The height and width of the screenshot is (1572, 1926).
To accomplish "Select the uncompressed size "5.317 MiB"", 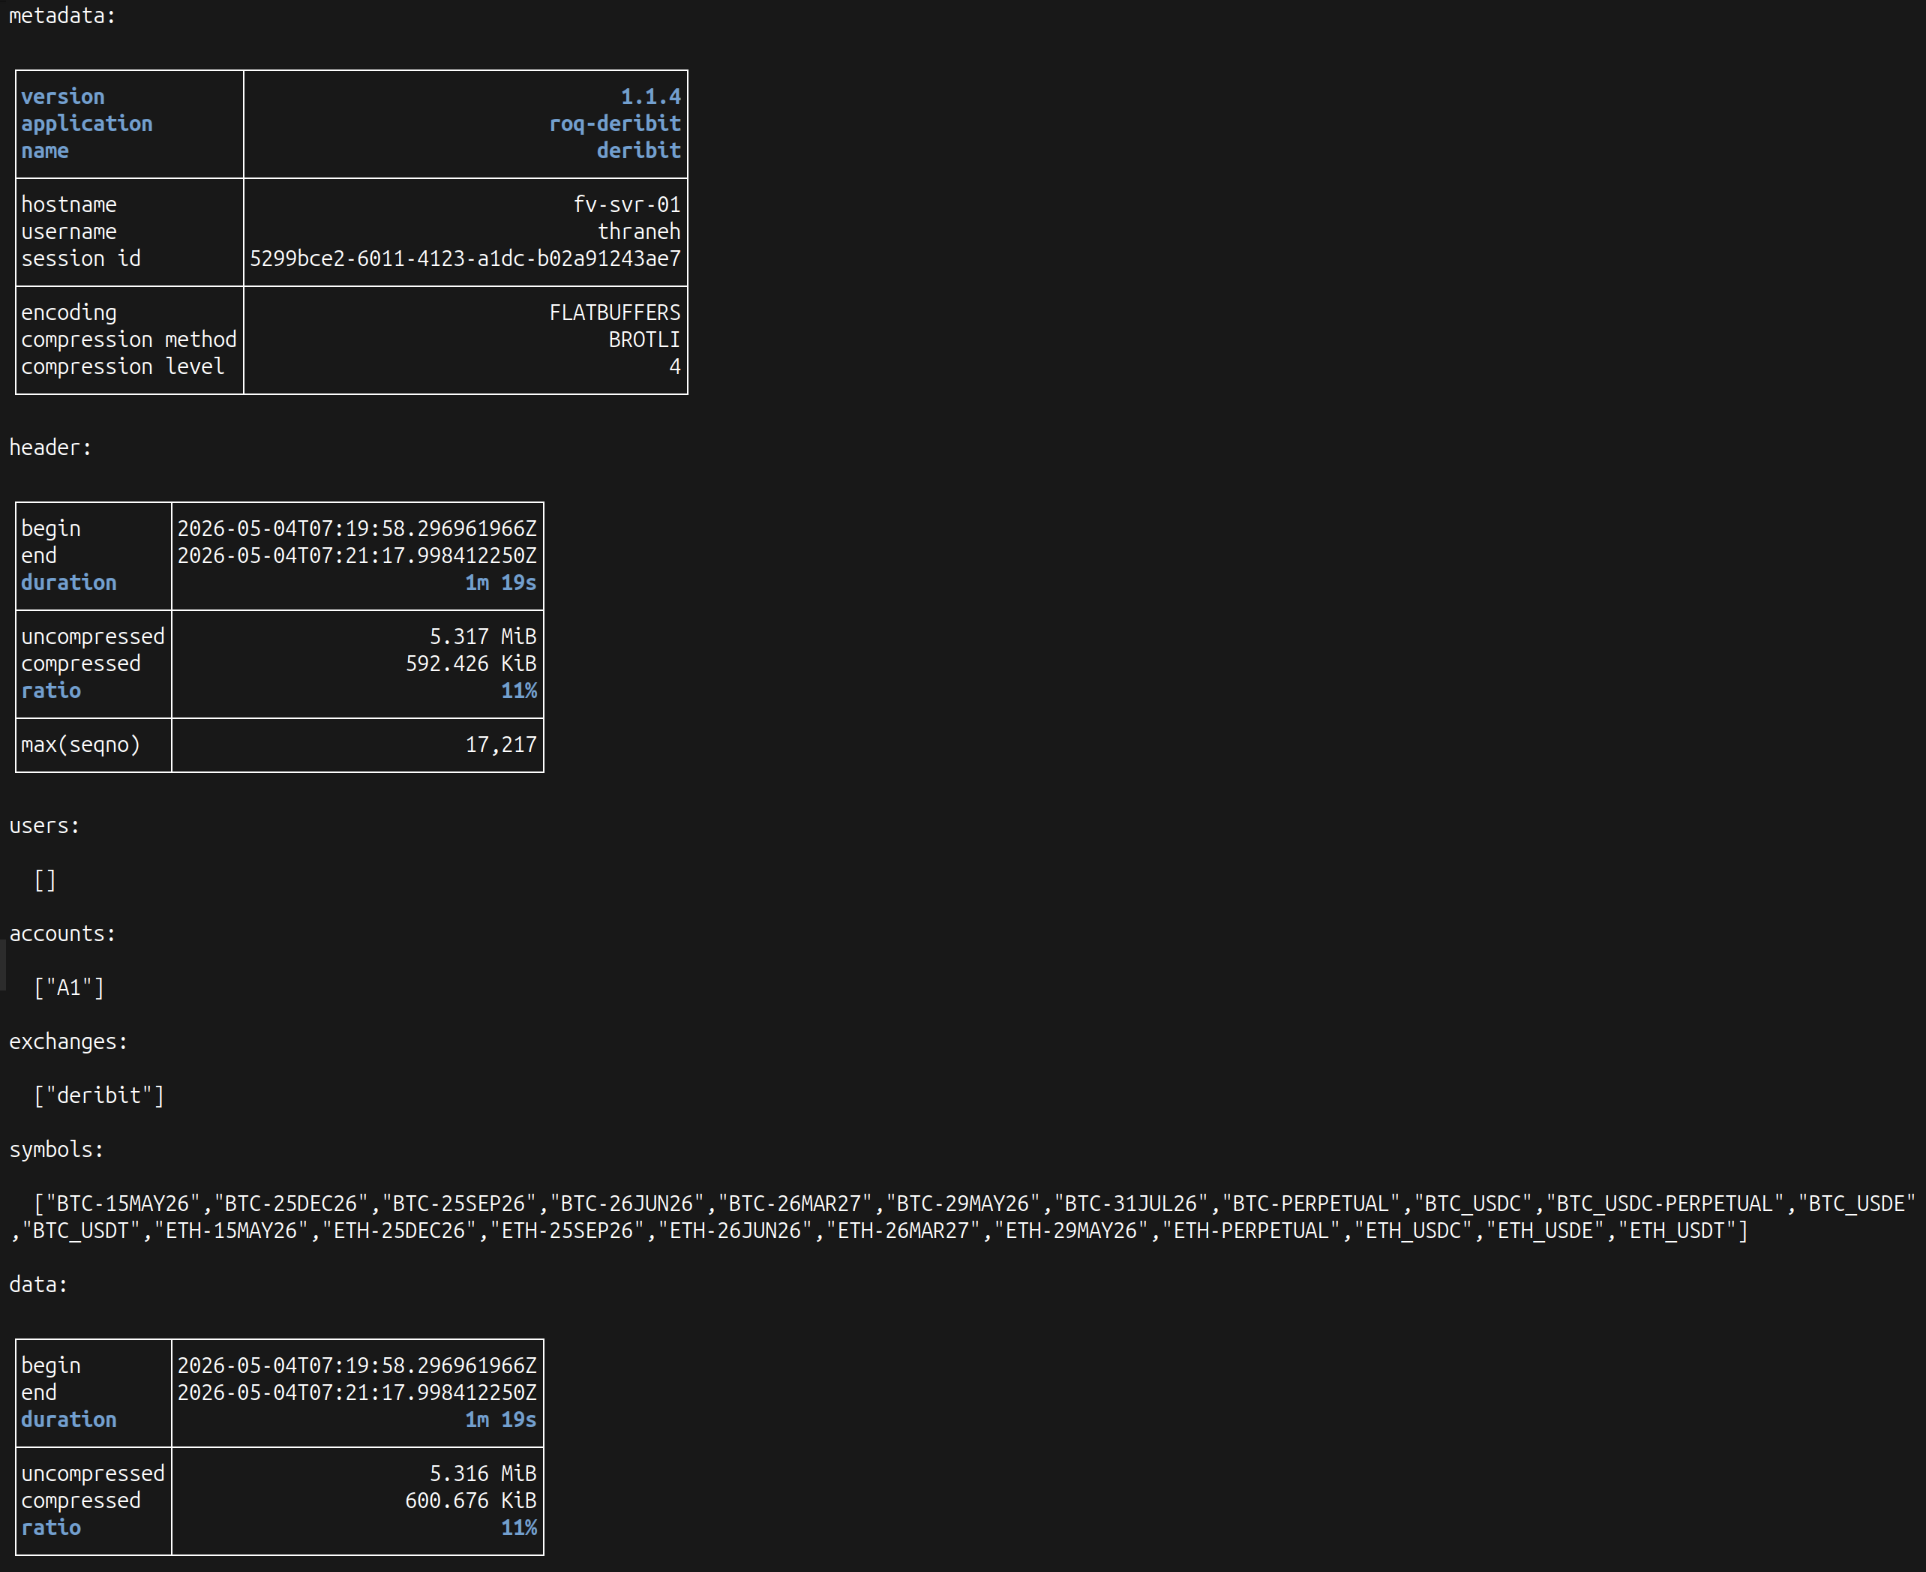I will pos(483,637).
